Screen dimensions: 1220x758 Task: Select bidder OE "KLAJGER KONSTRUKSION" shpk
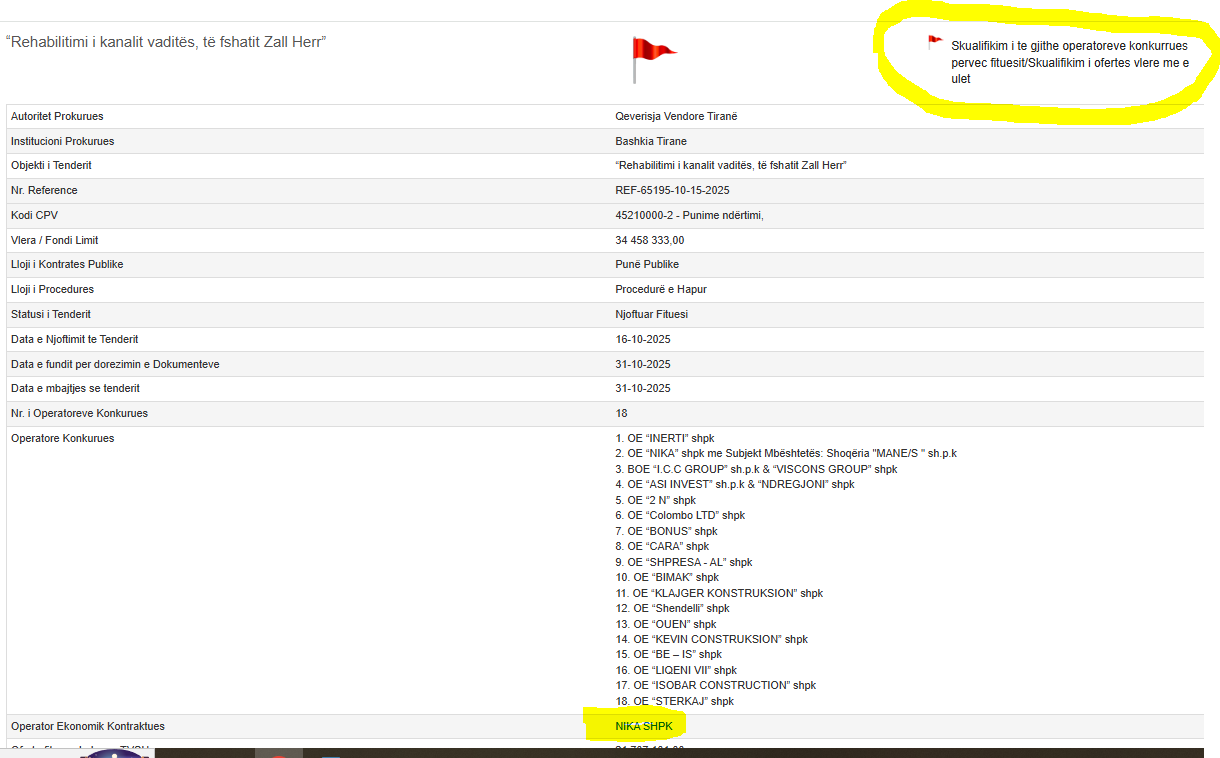[719, 593]
